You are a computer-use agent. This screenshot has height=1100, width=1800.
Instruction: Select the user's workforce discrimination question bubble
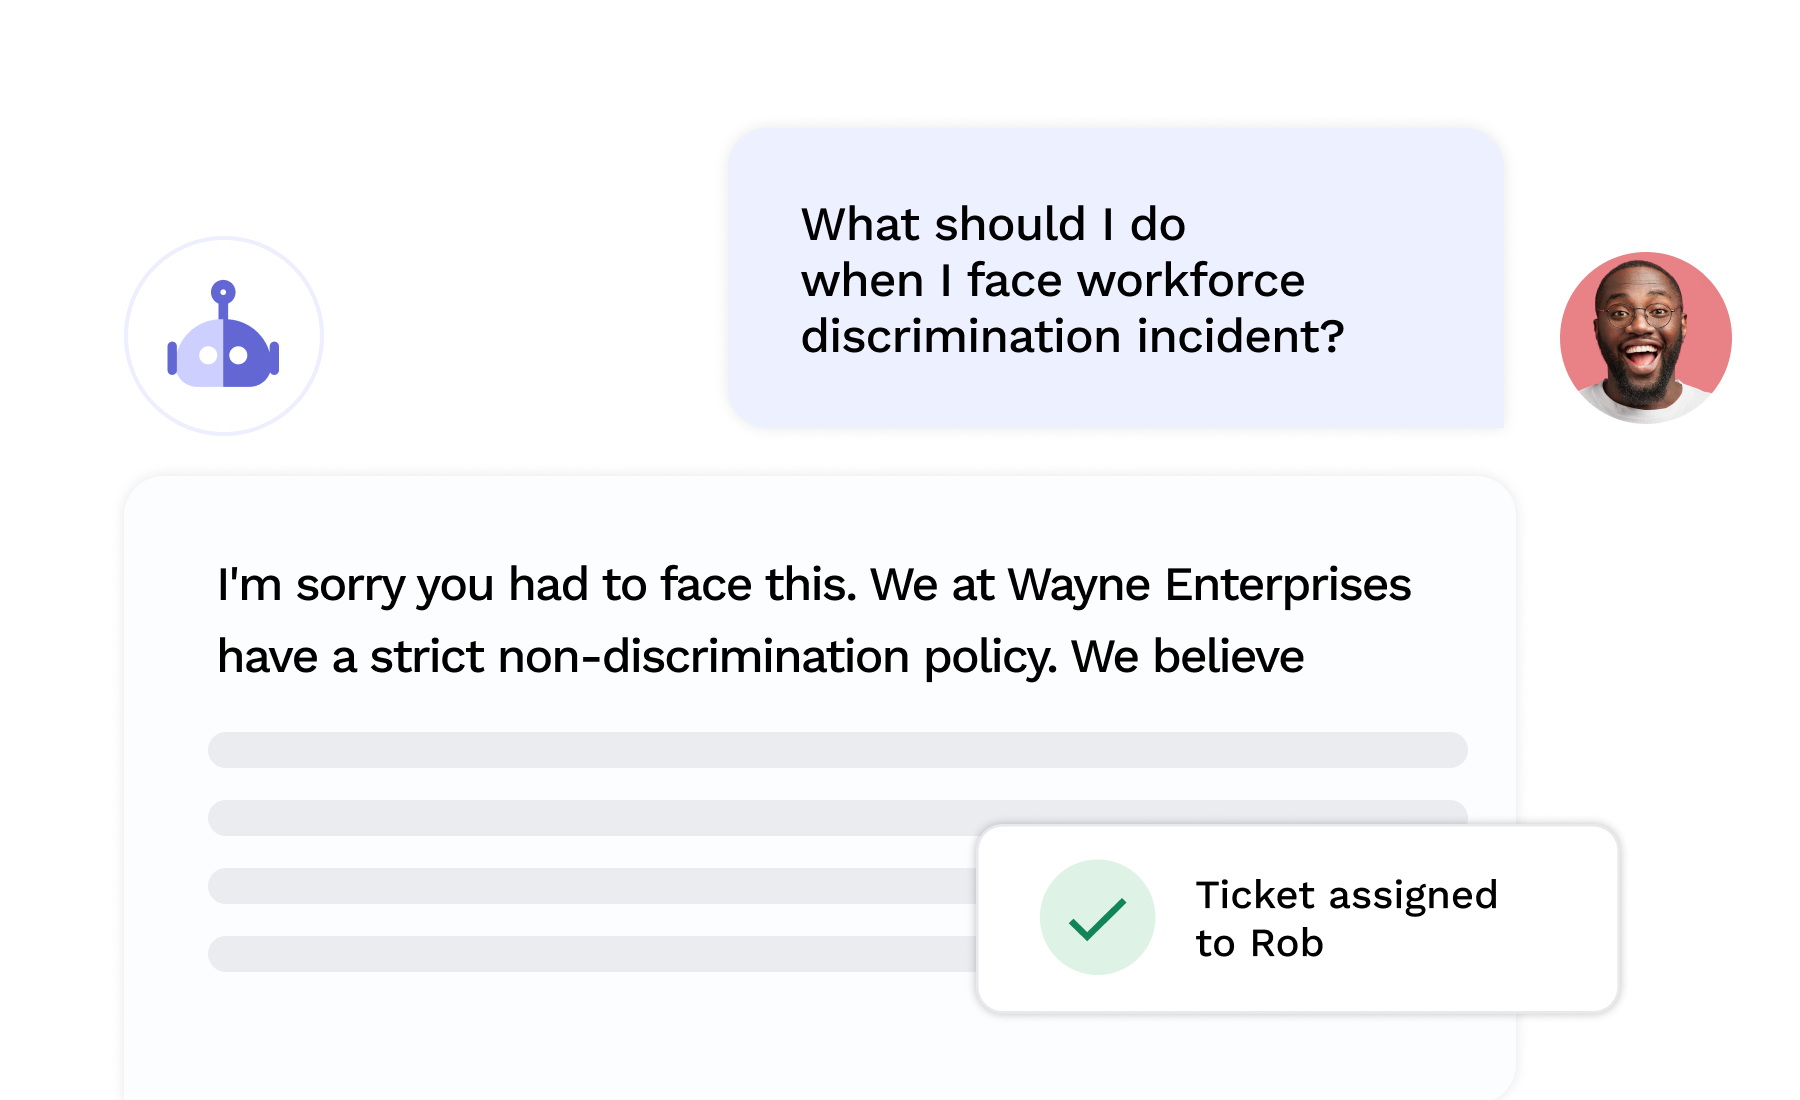(1115, 278)
